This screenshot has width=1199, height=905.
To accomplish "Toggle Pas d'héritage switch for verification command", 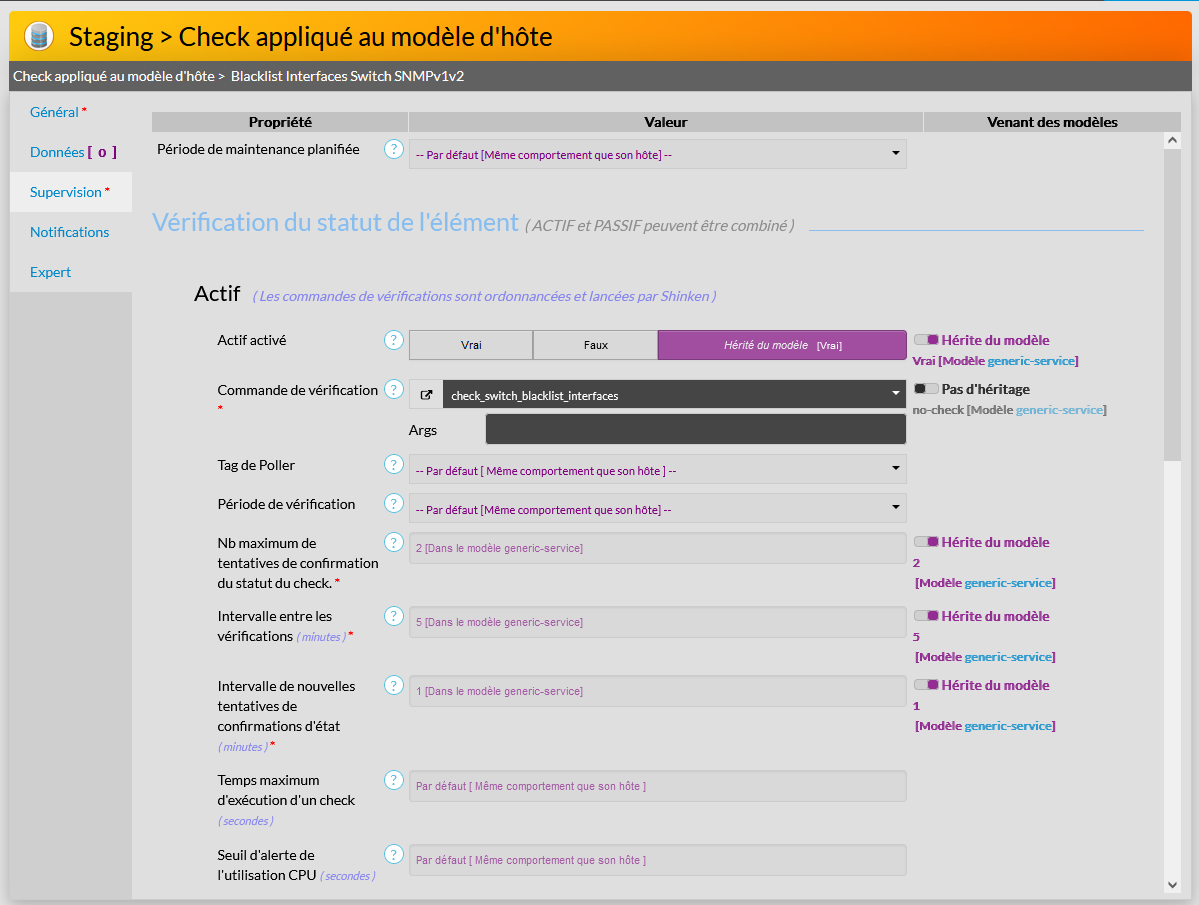I will [926, 389].
